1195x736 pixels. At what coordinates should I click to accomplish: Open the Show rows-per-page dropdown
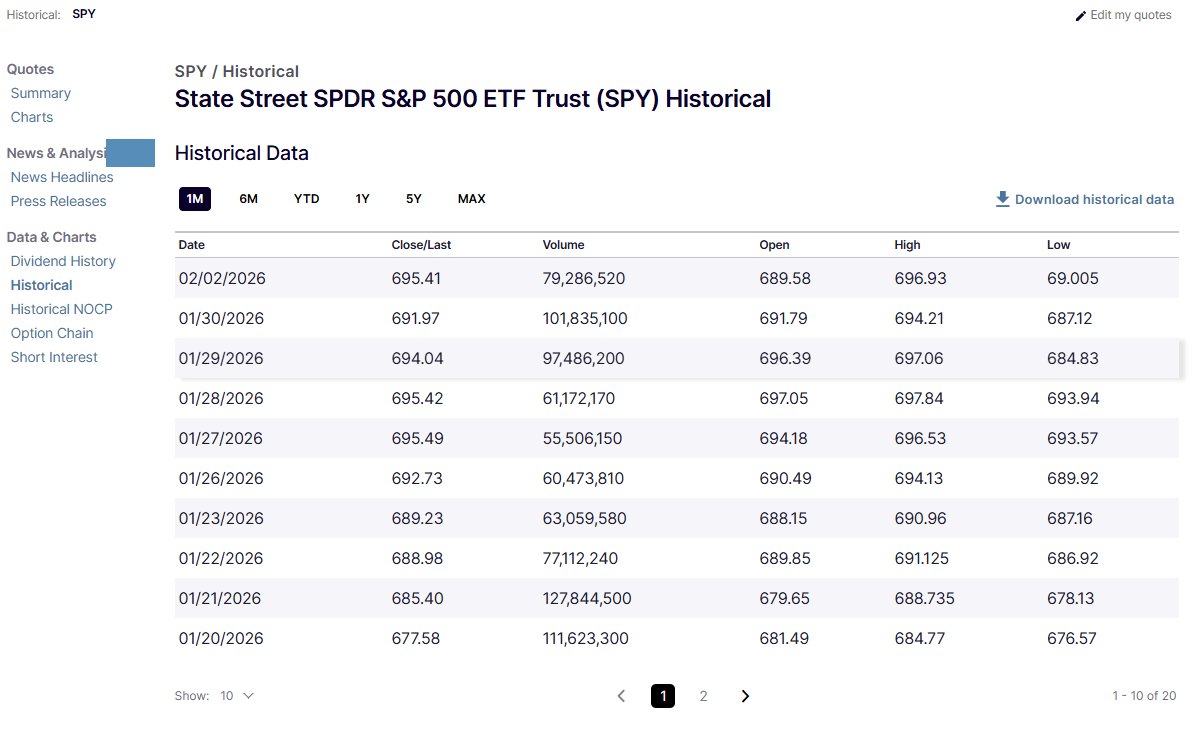[x=238, y=696]
